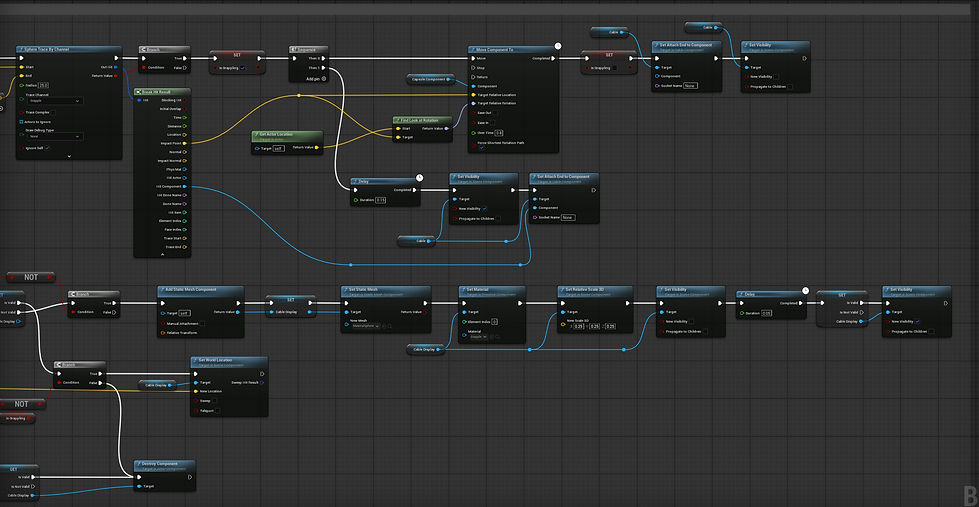Click the Return Value pin of Get Actor Location
Screen dimensions: 979x507
tap(317, 148)
